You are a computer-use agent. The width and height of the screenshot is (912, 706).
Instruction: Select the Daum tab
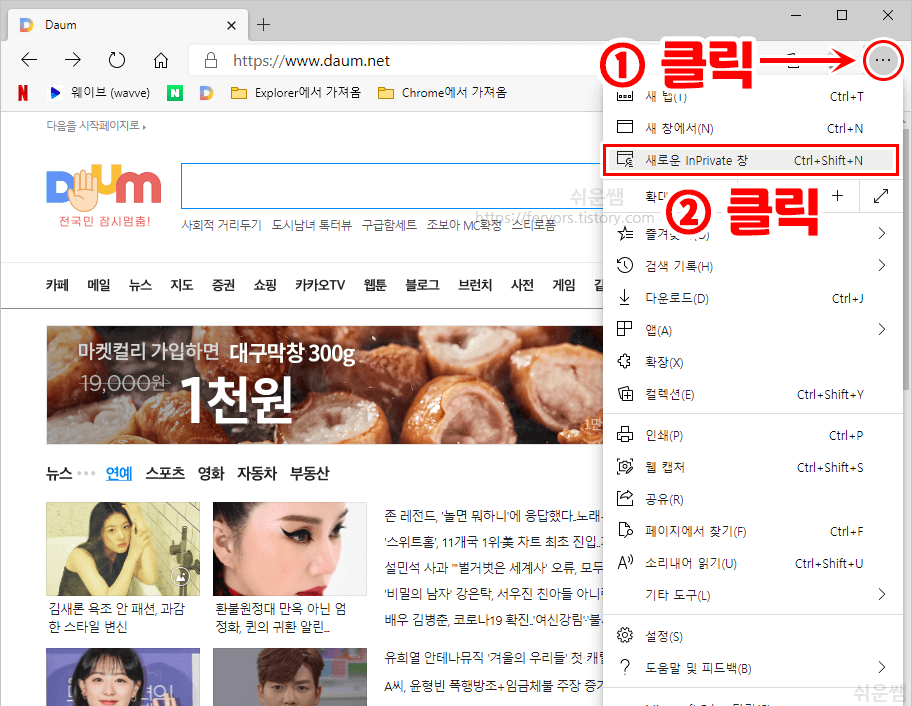(x=127, y=25)
